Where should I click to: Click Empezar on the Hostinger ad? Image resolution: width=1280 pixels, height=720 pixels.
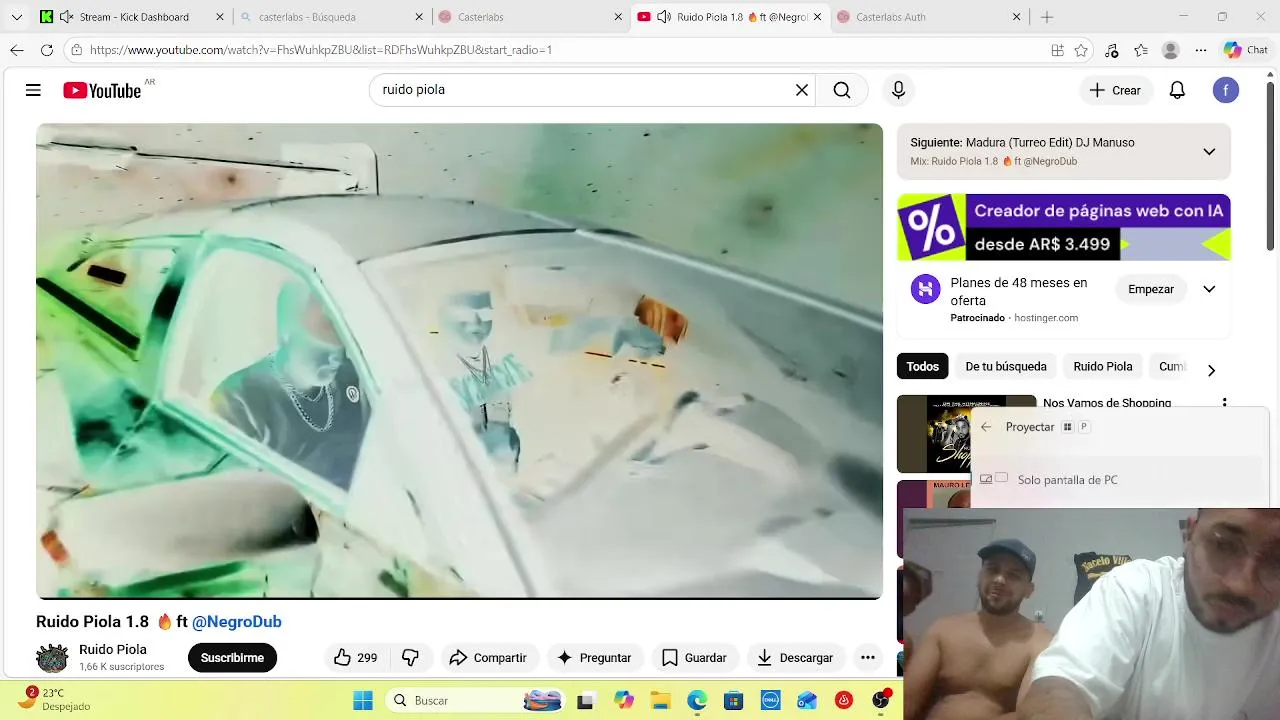(x=1151, y=289)
